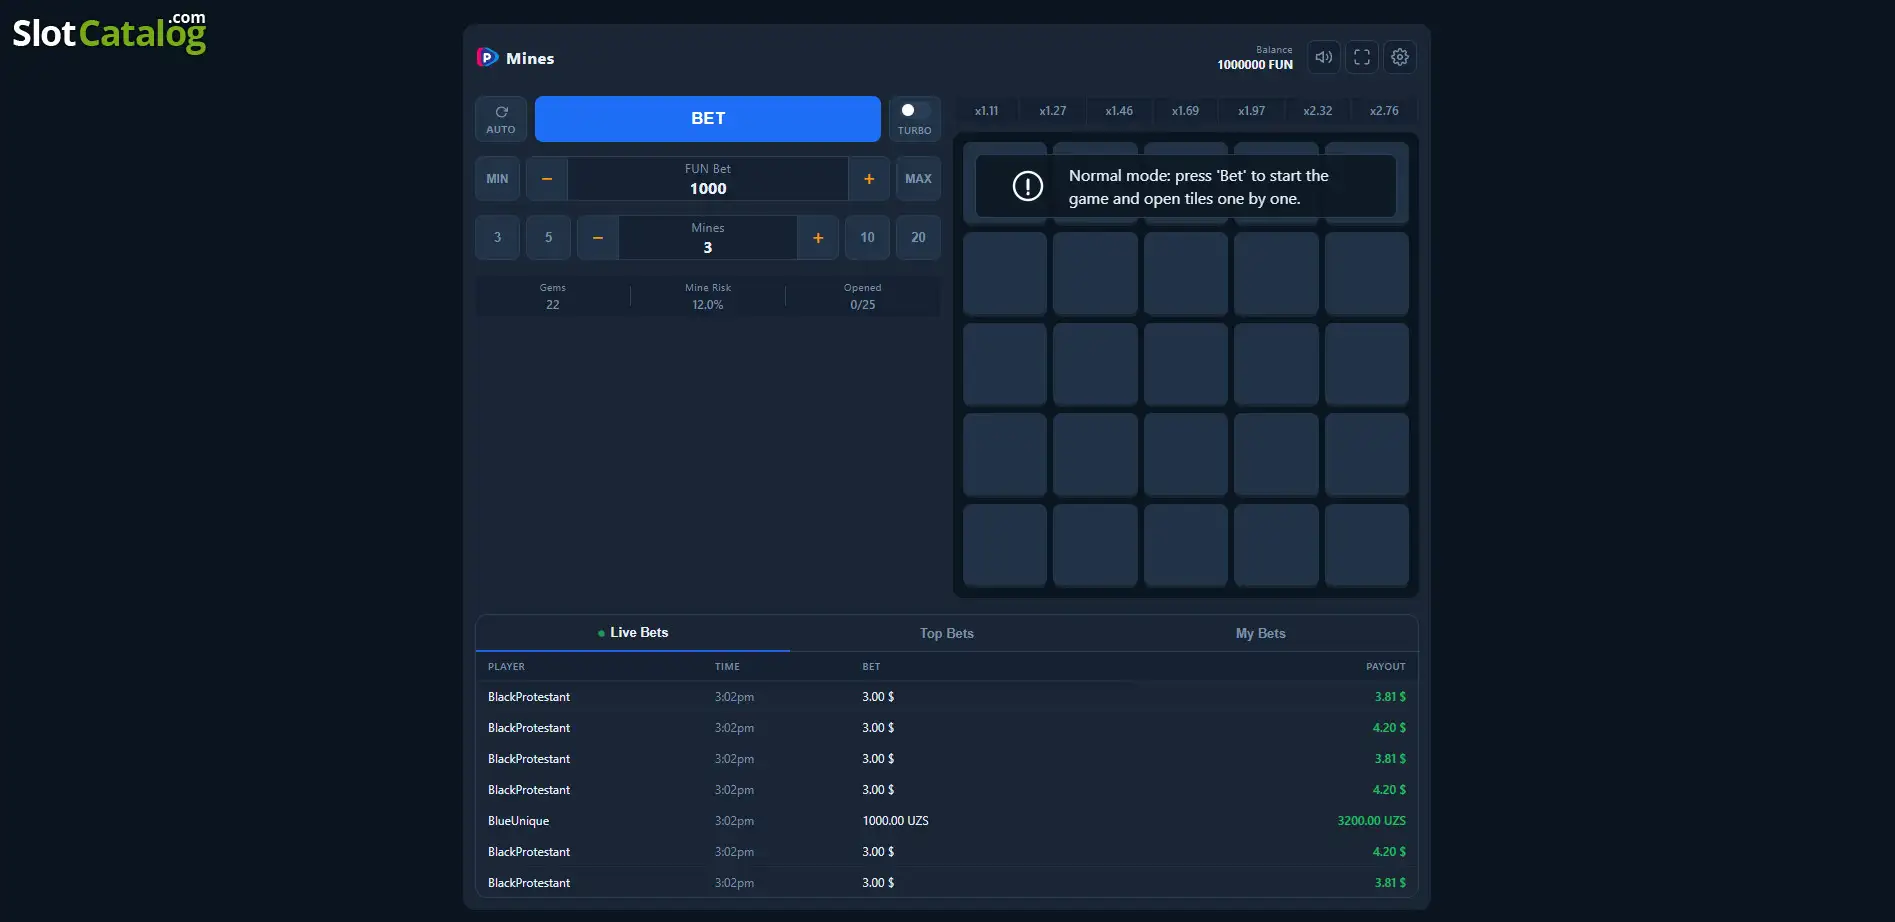Decrease Mines count with the minus icon
This screenshot has height=922, width=1895.
[x=598, y=238]
